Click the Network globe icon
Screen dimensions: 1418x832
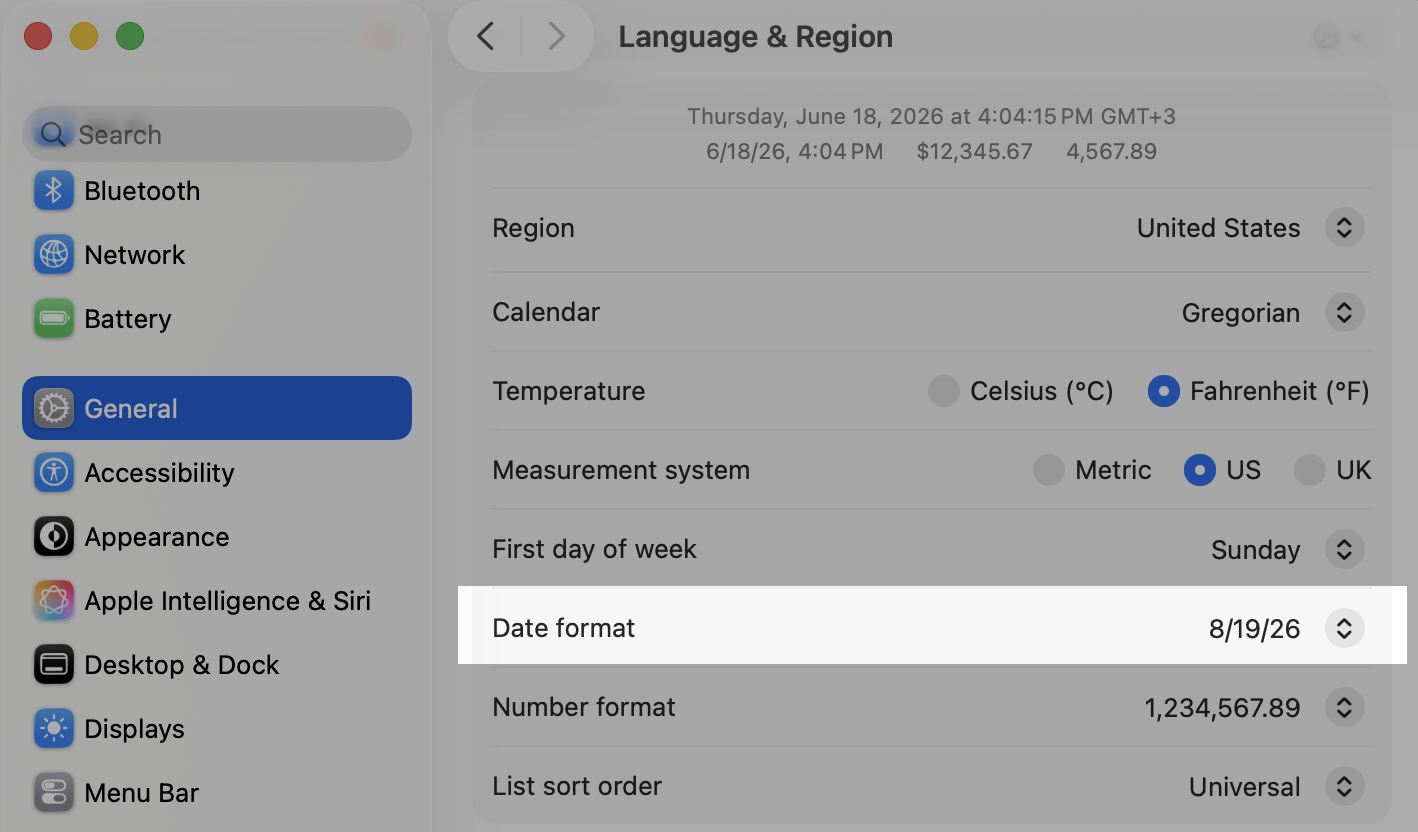[54, 255]
